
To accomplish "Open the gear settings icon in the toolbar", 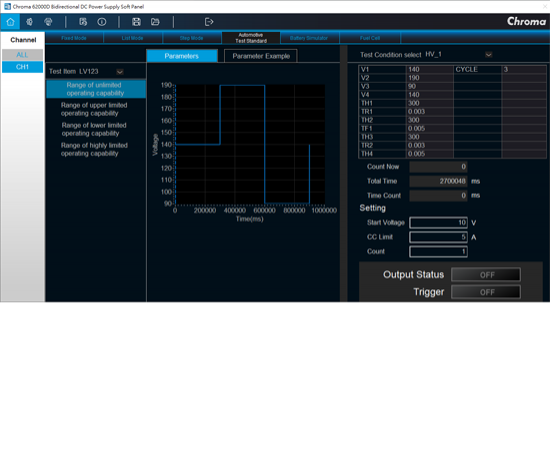I will [x=29, y=22].
